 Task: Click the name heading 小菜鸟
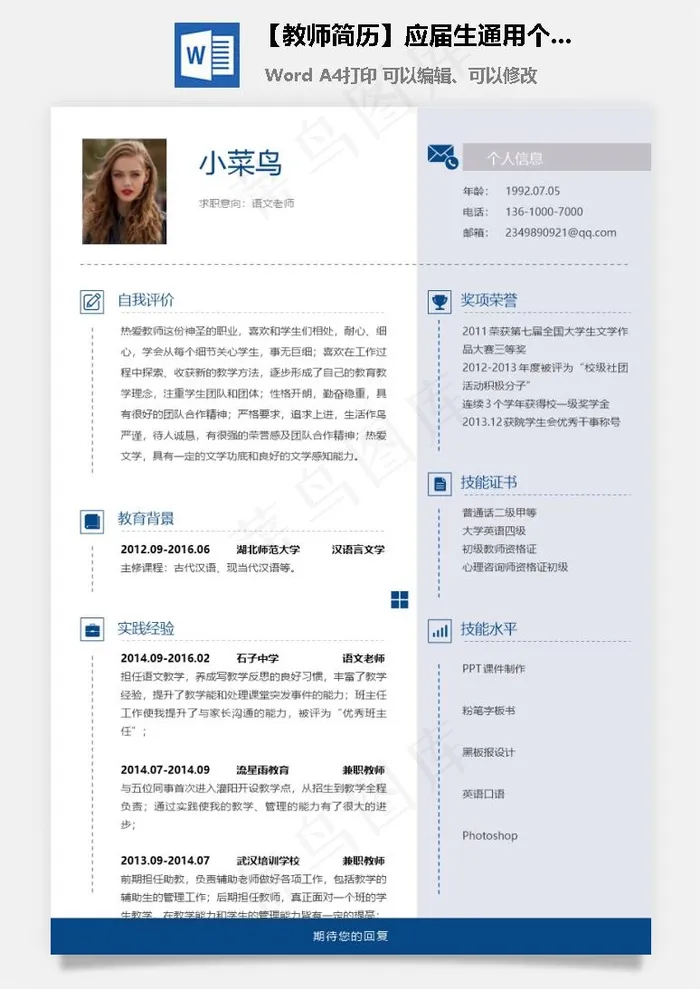click(x=240, y=163)
